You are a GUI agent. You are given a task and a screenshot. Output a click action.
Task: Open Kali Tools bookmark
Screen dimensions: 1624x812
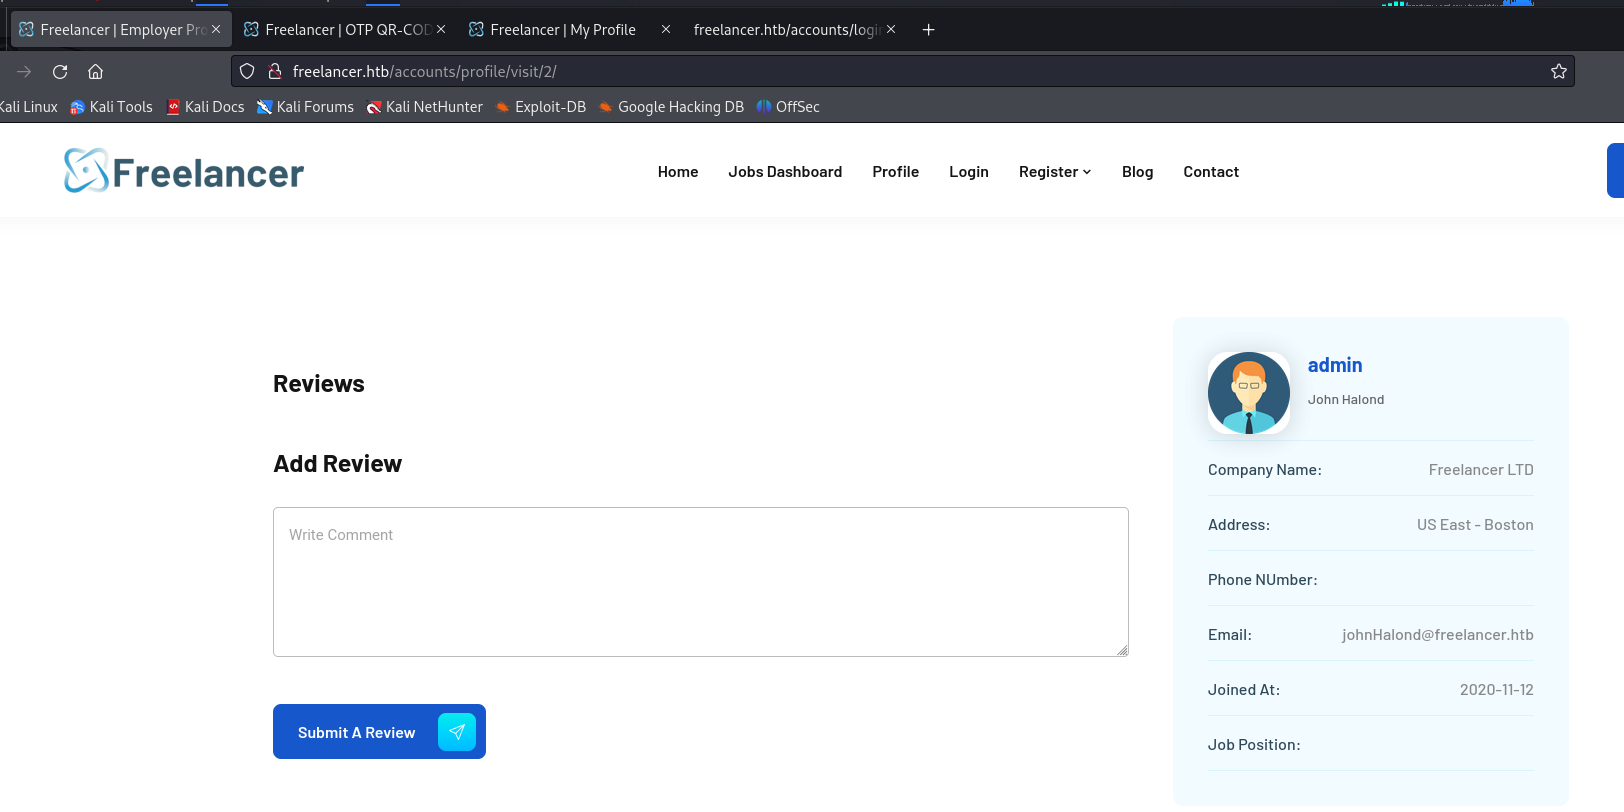[x=111, y=107]
